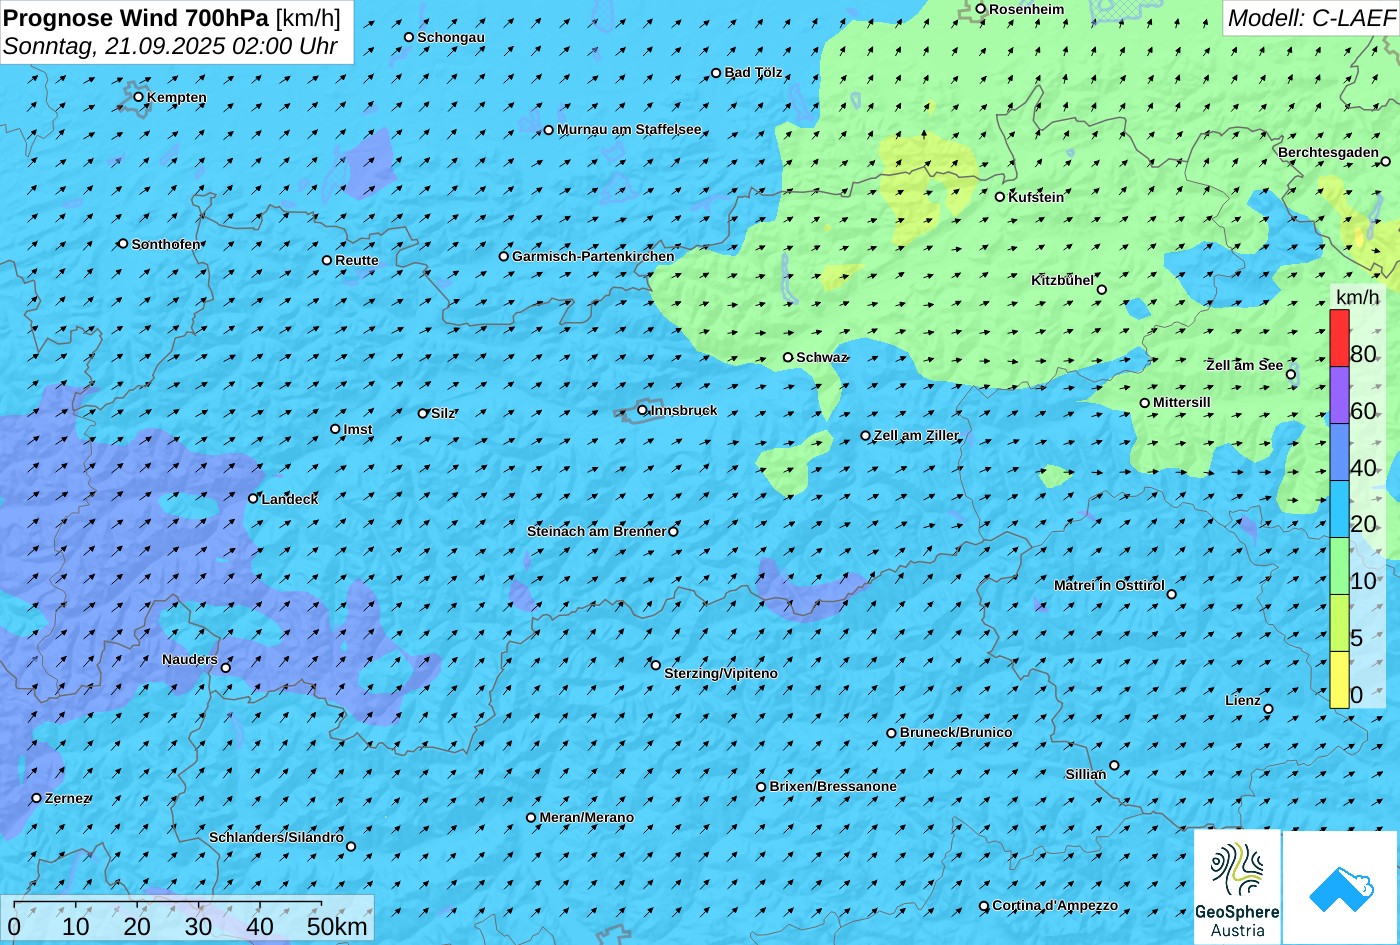The height and width of the screenshot is (945, 1400).
Task: Click the Innsbruck city marker
Action: (x=642, y=410)
